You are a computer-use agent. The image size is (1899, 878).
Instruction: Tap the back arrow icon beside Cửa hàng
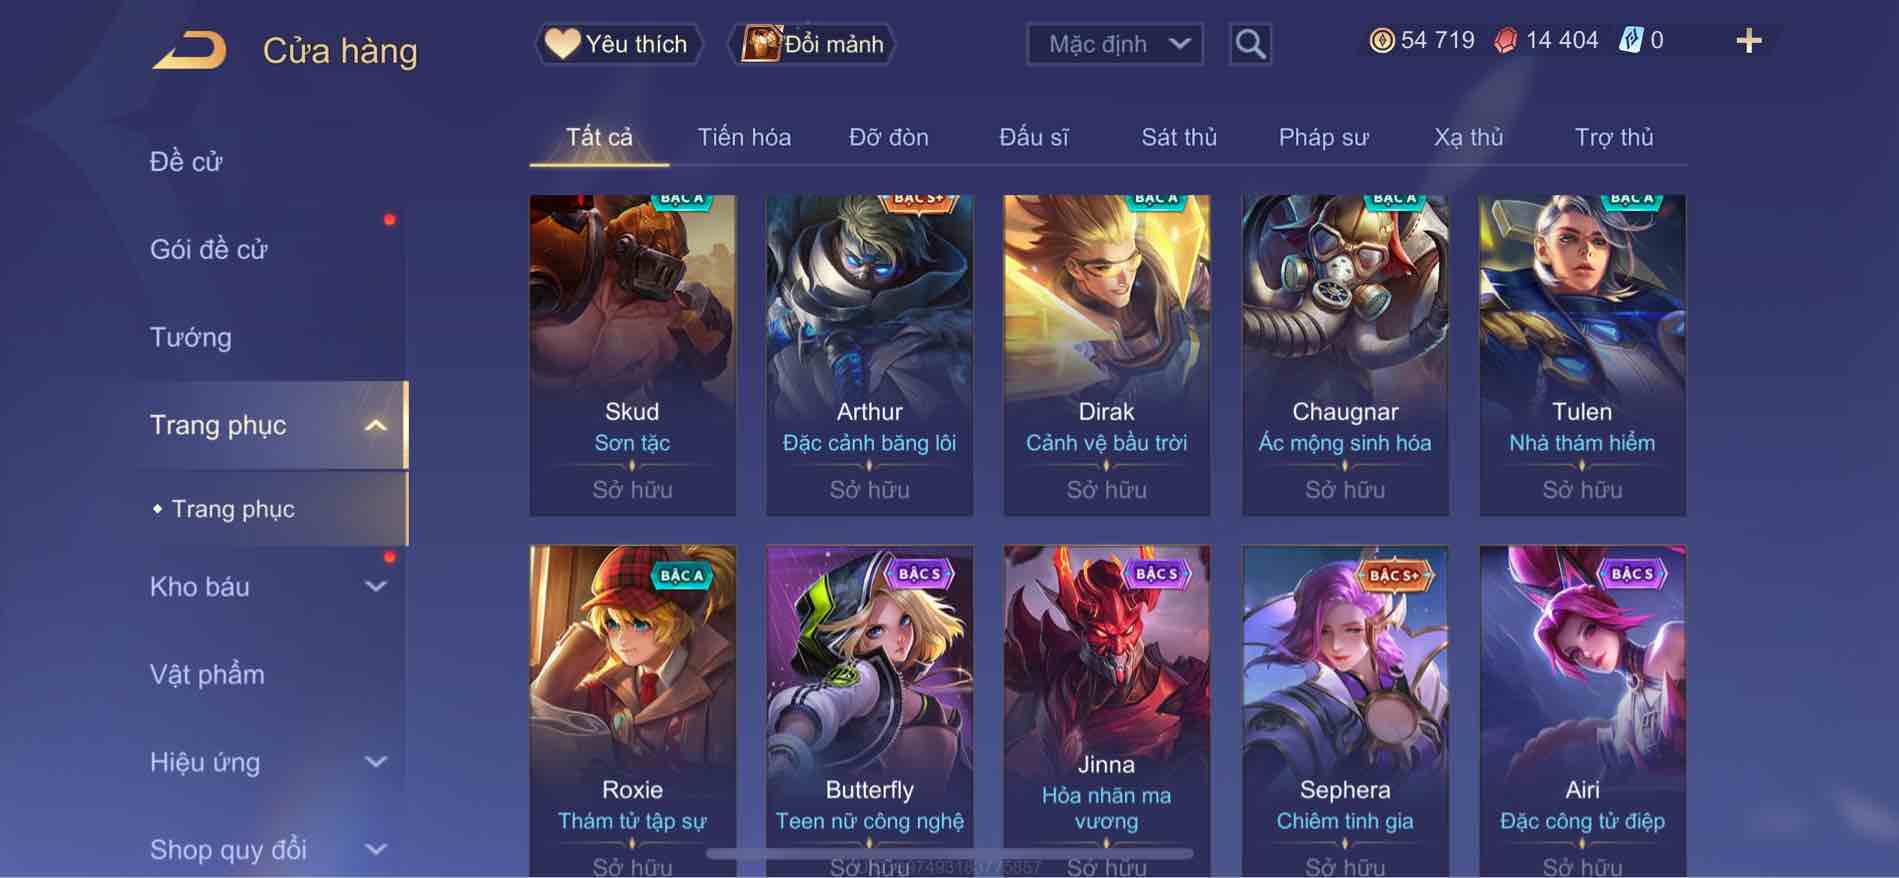(189, 50)
